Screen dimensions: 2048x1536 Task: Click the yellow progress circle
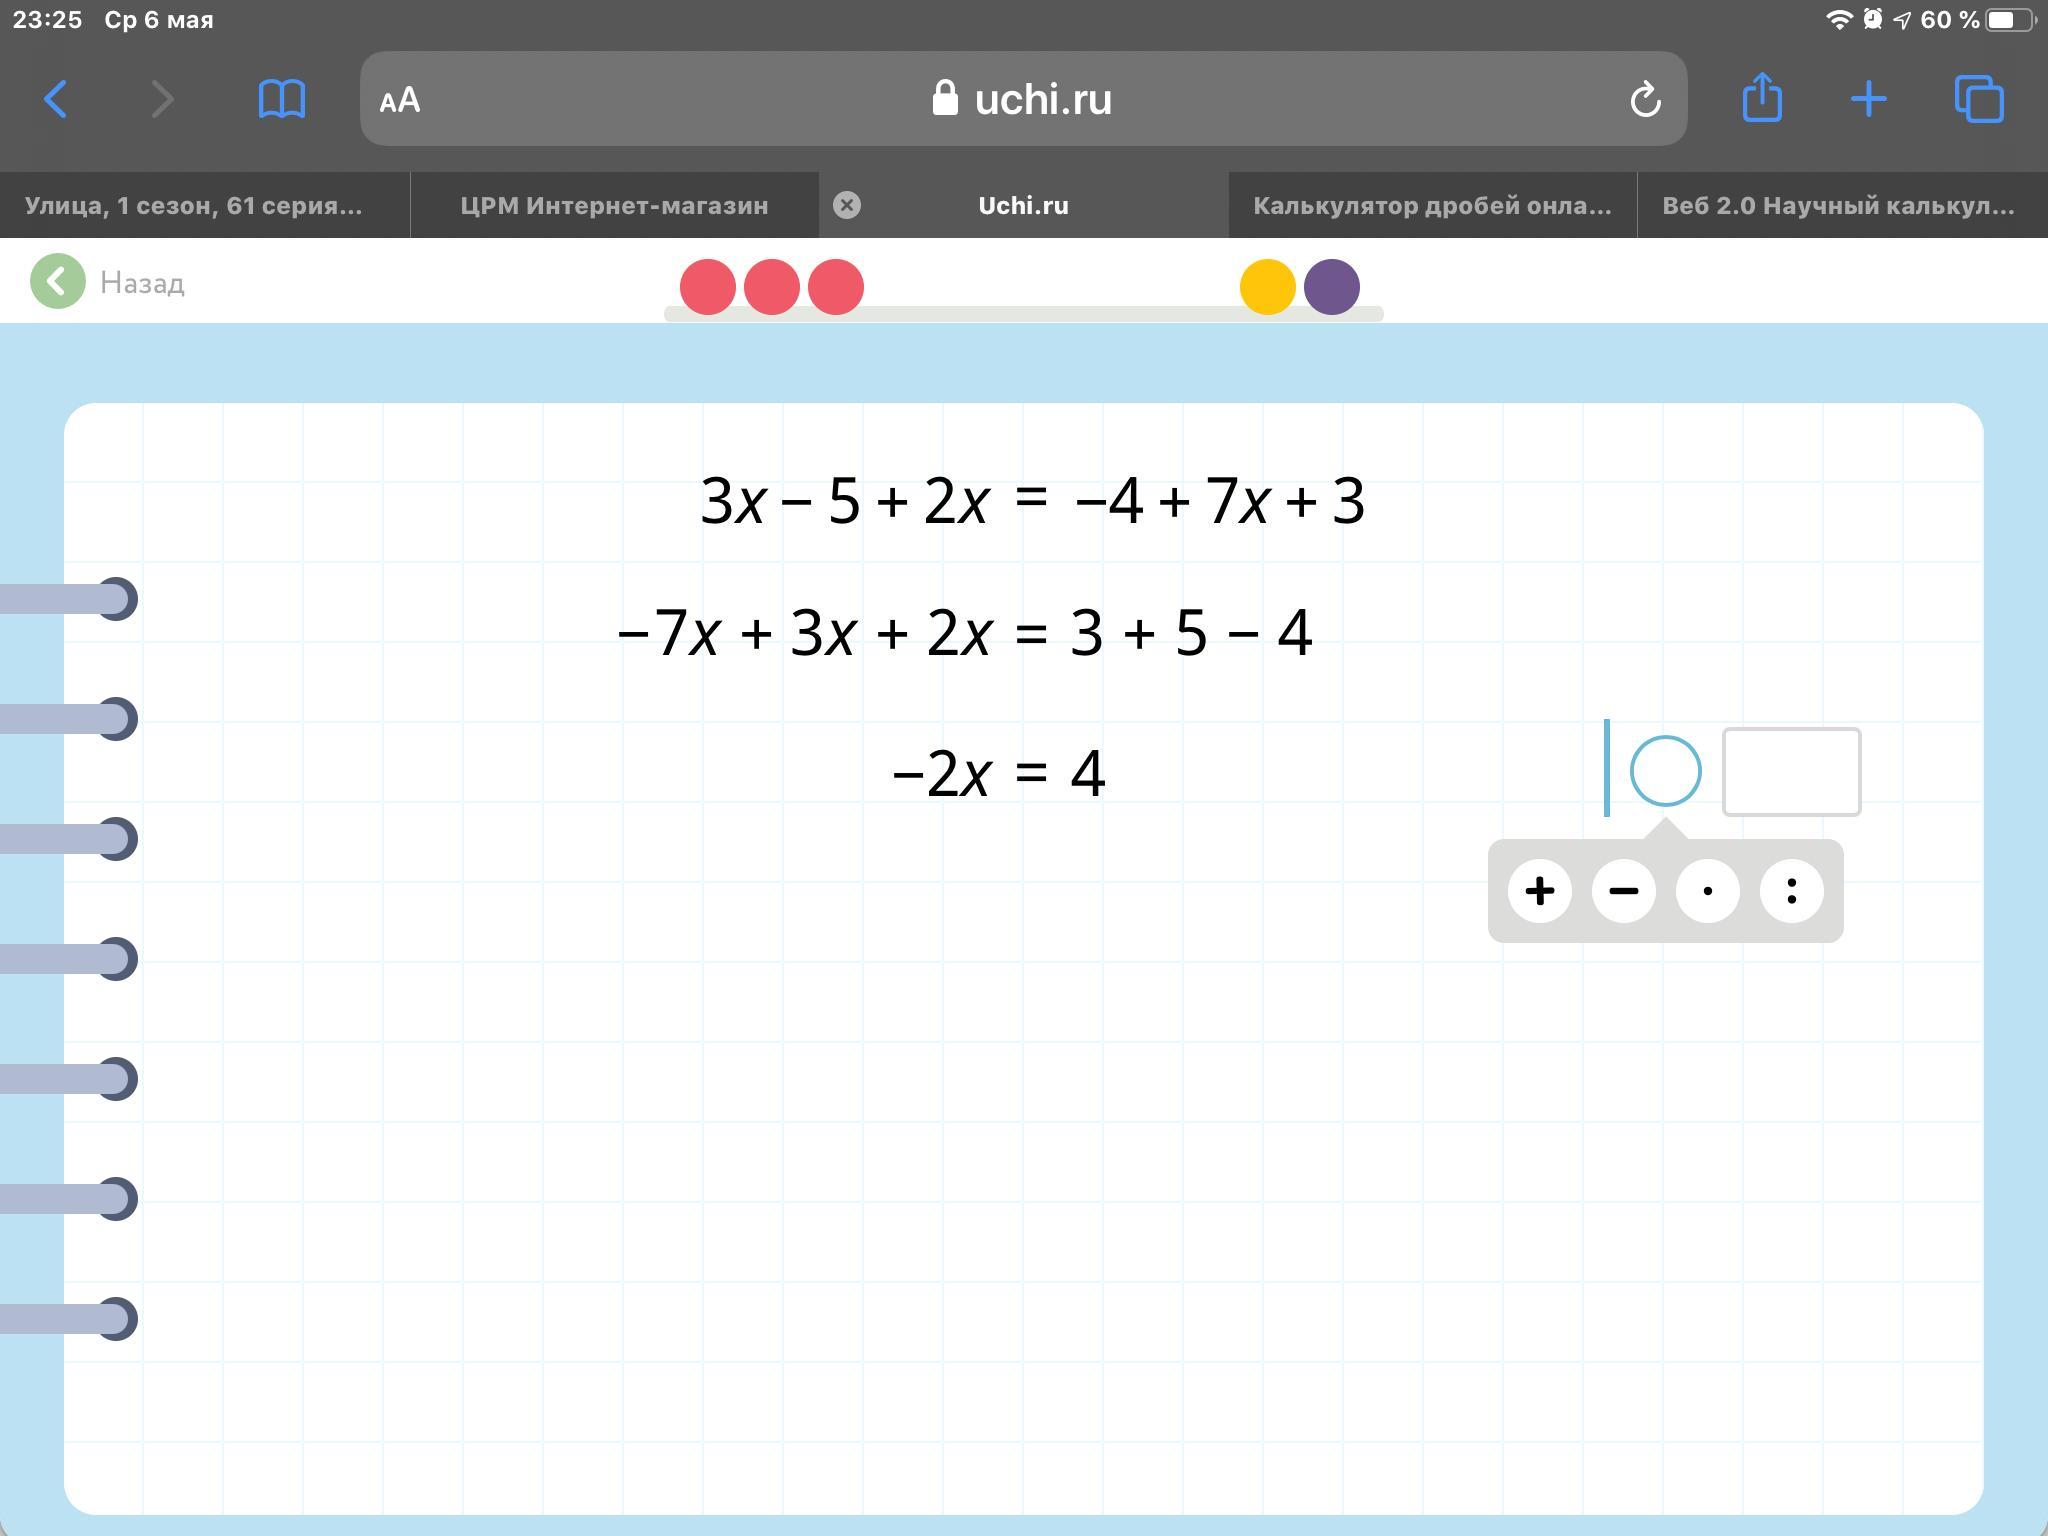[1268, 287]
